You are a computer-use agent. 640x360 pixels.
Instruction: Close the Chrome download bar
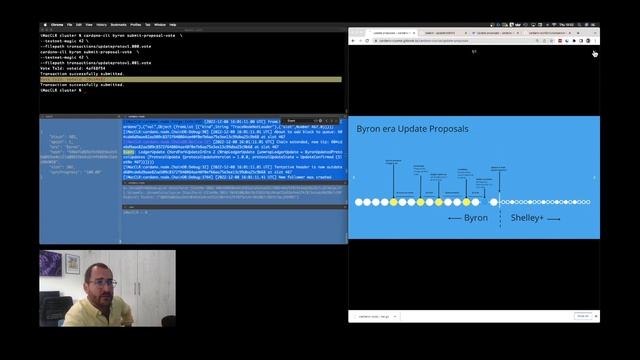[x=596, y=316]
